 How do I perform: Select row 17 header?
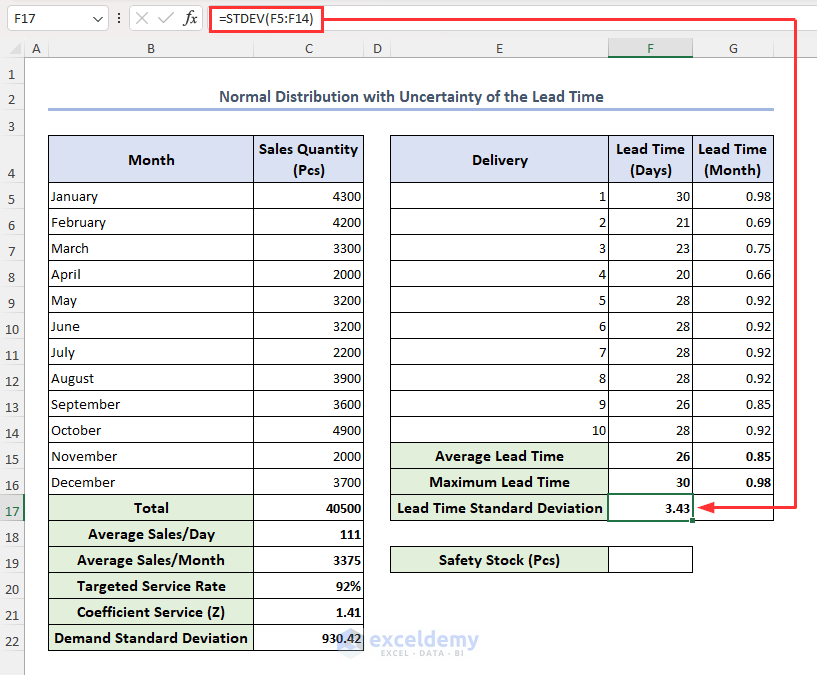(x=12, y=508)
